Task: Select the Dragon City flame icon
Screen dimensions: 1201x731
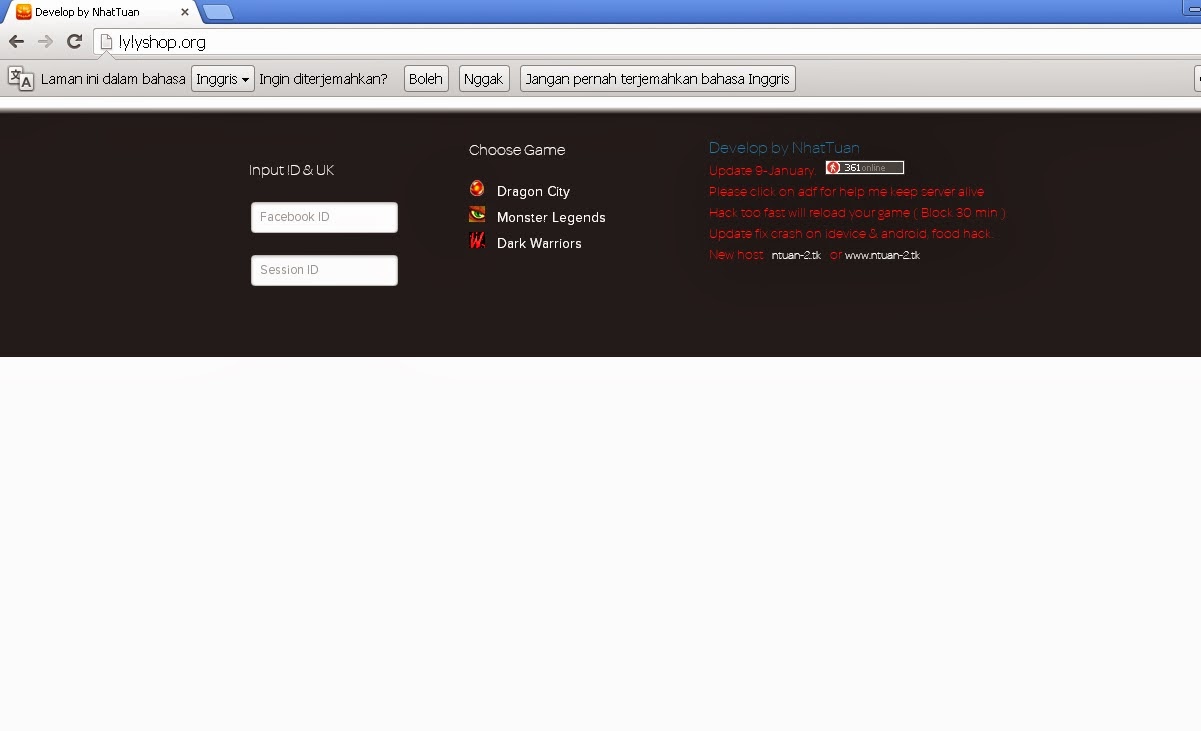Action: coord(477,188)
